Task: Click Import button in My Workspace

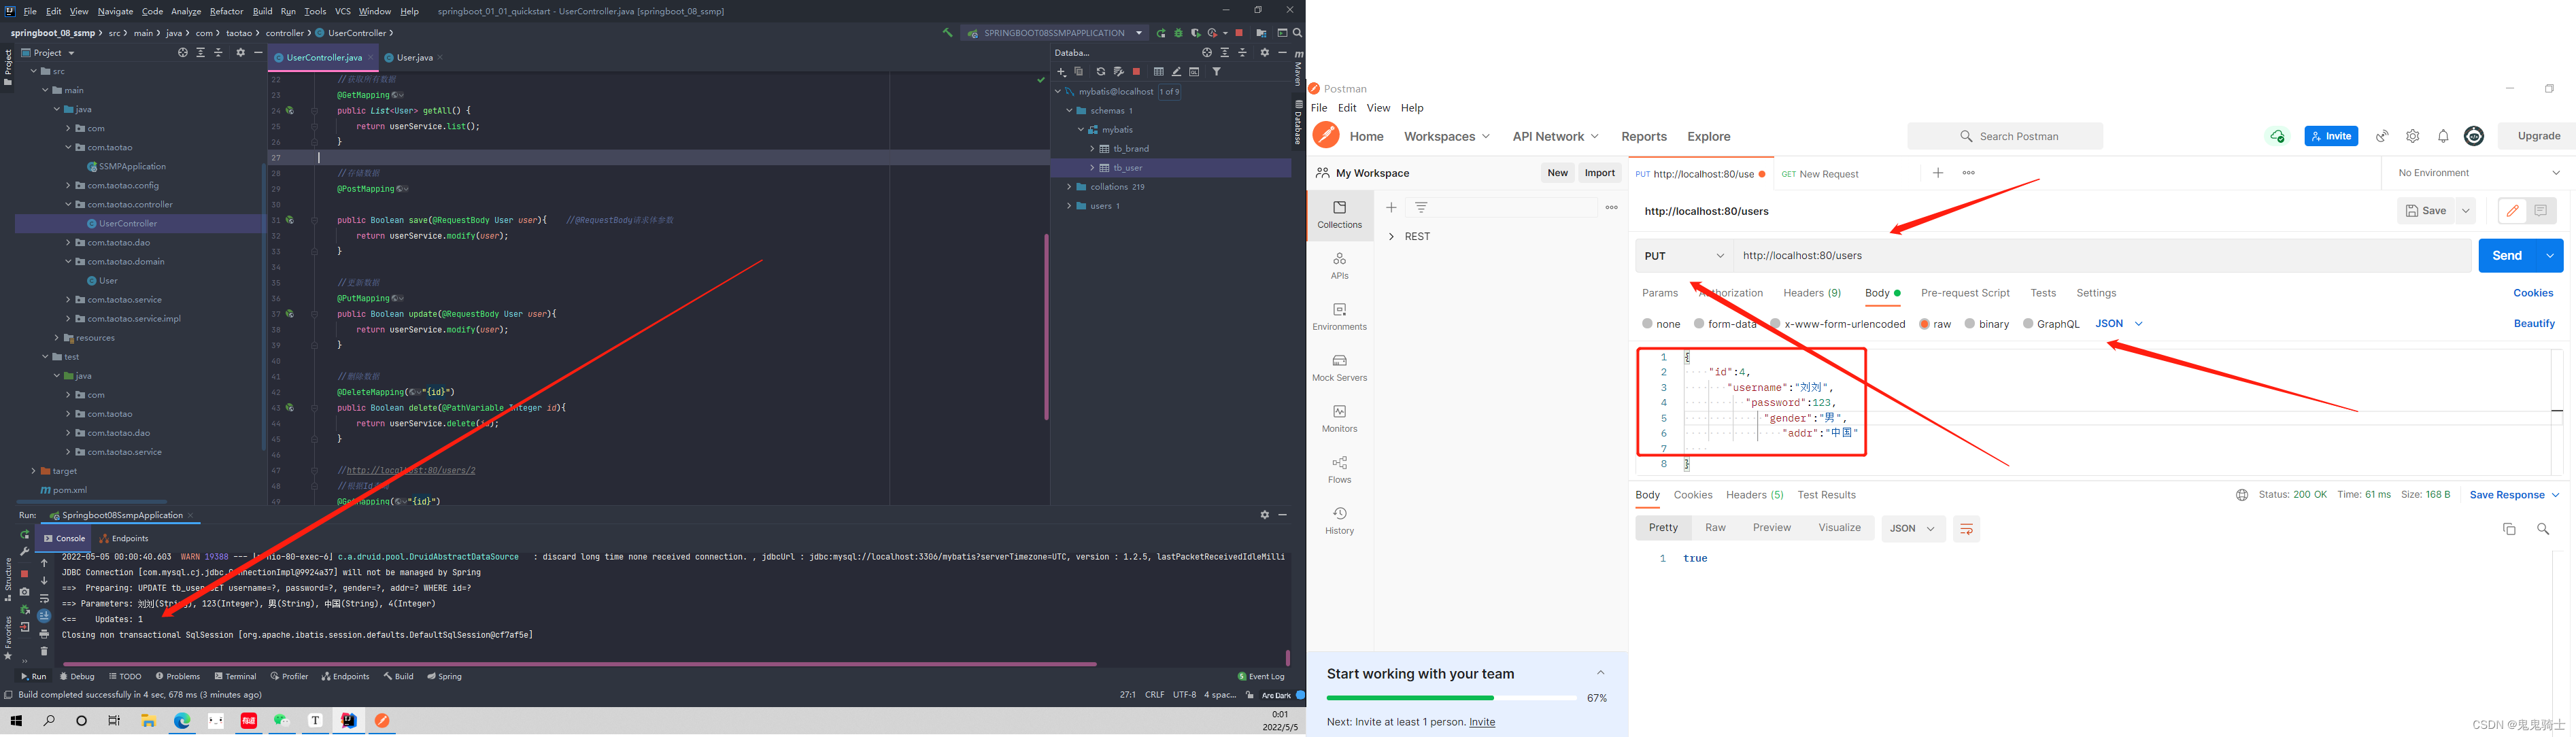Action: 1600,173
